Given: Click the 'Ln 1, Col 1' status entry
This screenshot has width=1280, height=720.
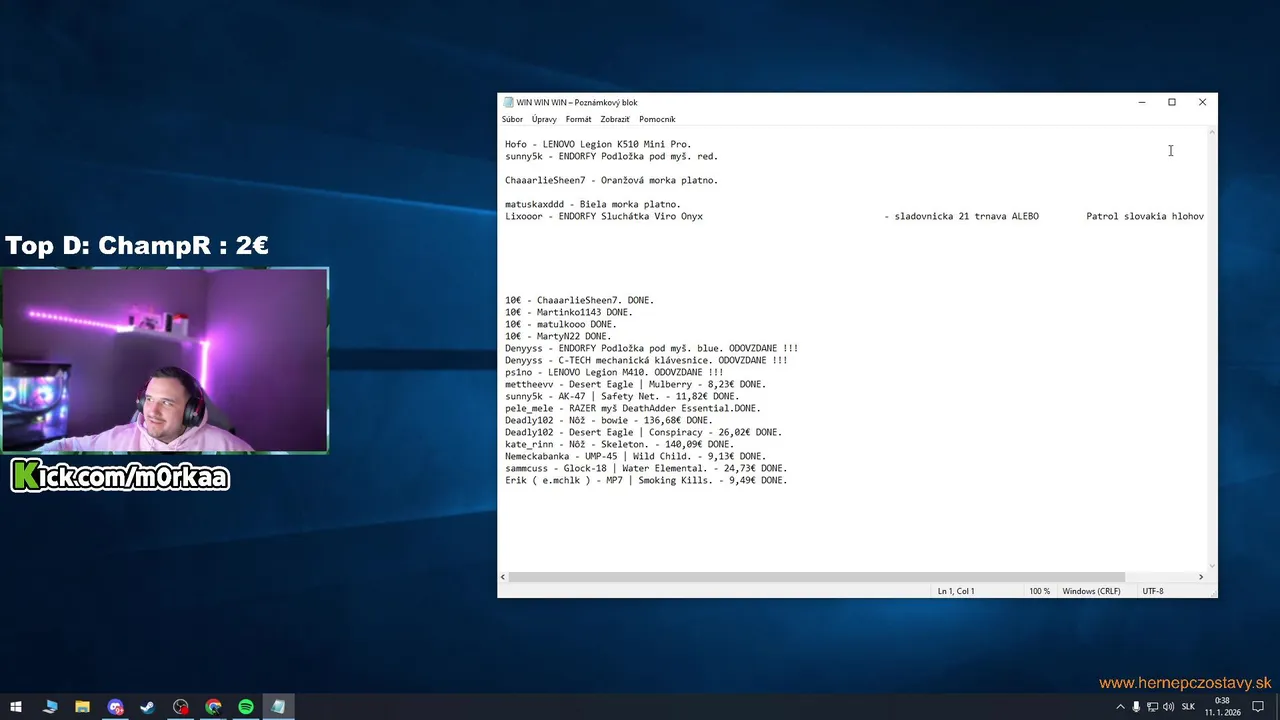Looking at the screenshot, I should [956, 591].
